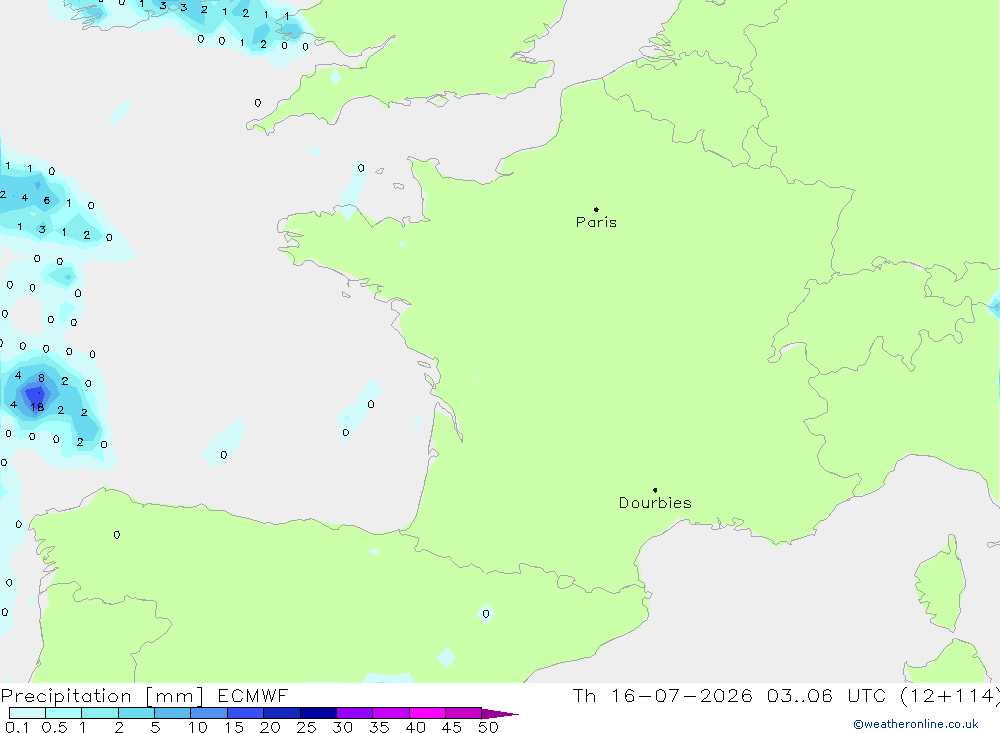
Task: Choose the 20–25 mm dark blue swatch
Action: click(x=281, y=713)
